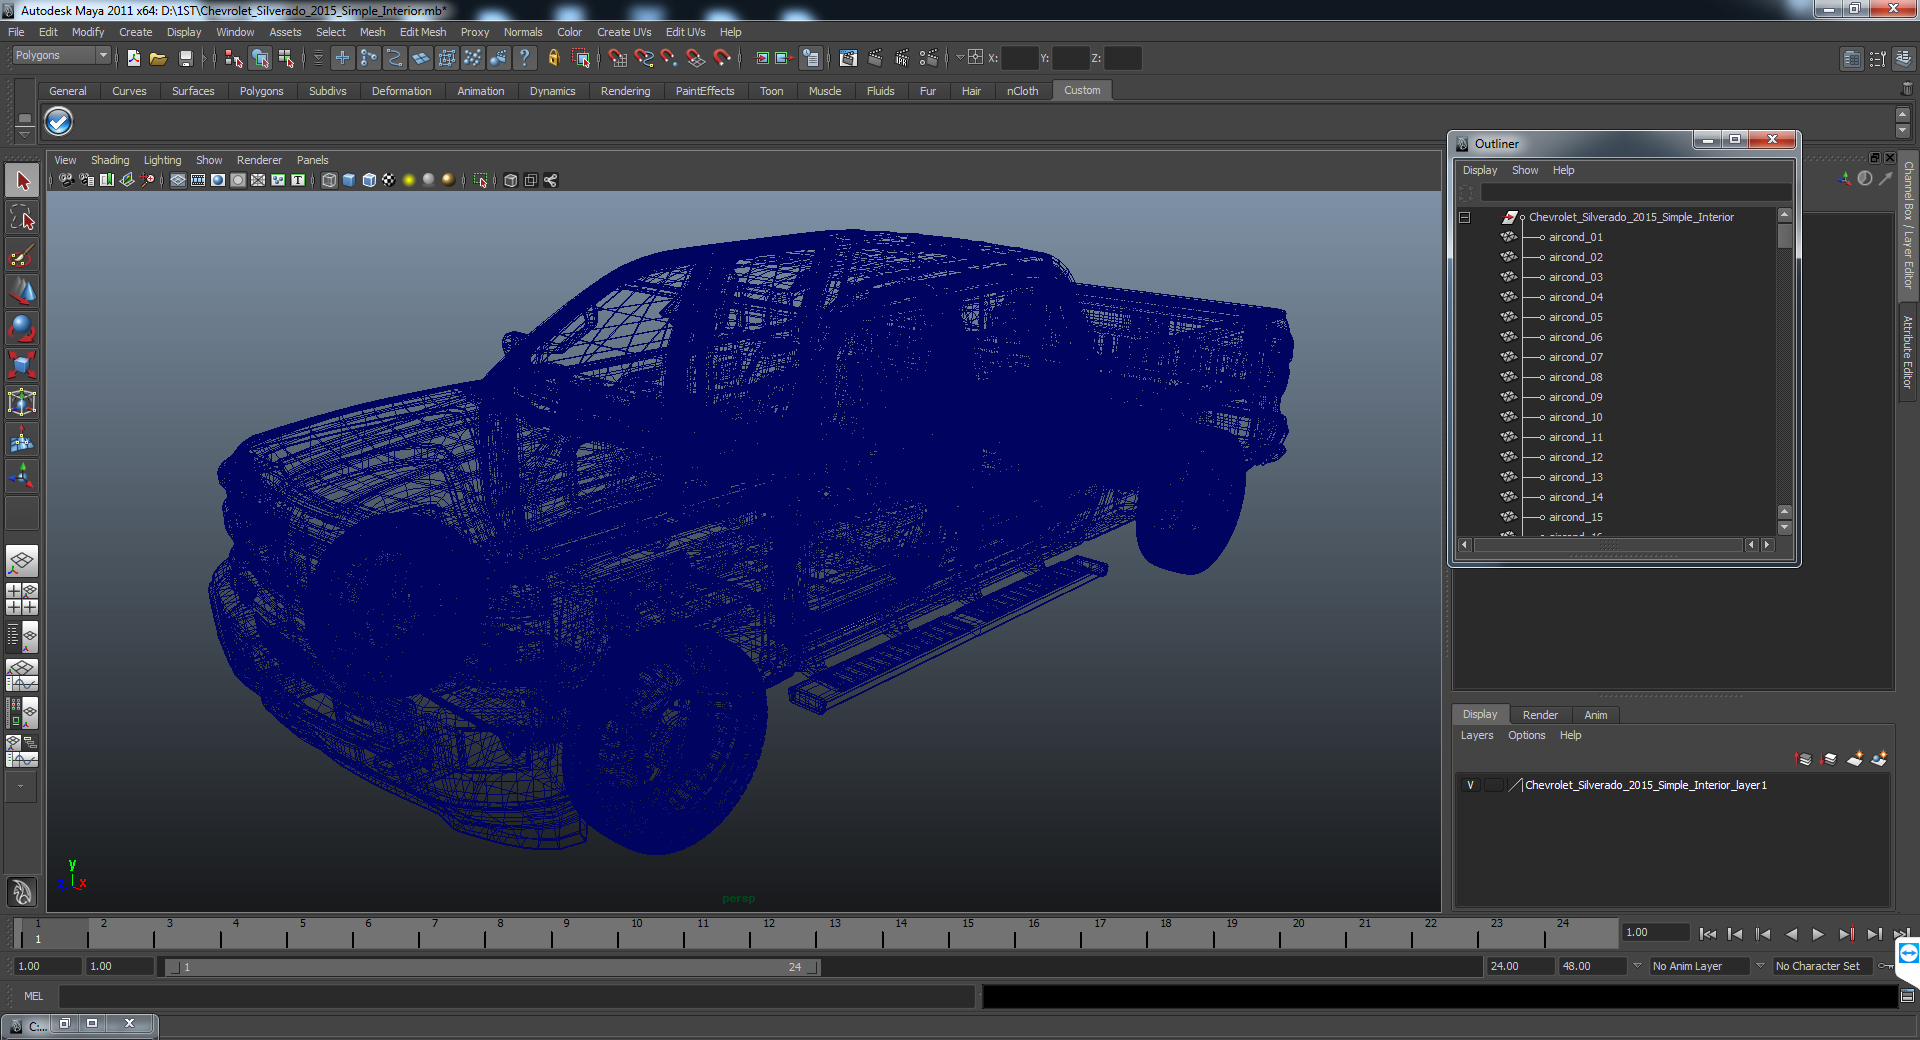The height and width of the screenshot is (1040, 1920).
Task: Open the Render View window icon
Action: pyautogui.click(x=848, y=58)
